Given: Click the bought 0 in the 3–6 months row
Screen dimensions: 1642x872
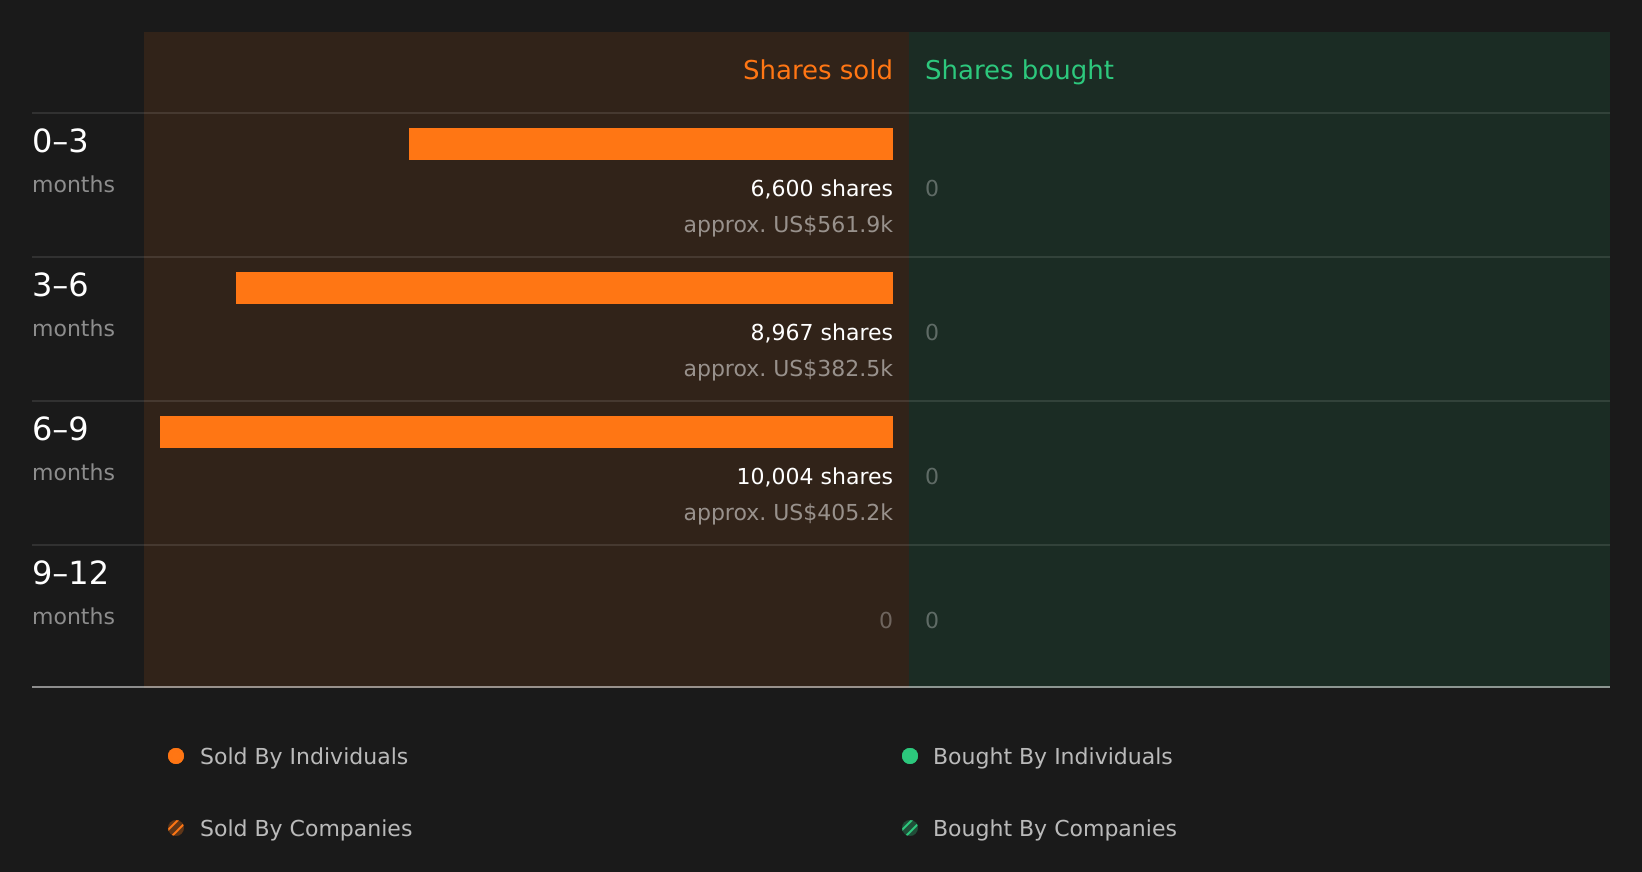Looking at the screenshot, I should coord(932,332).
